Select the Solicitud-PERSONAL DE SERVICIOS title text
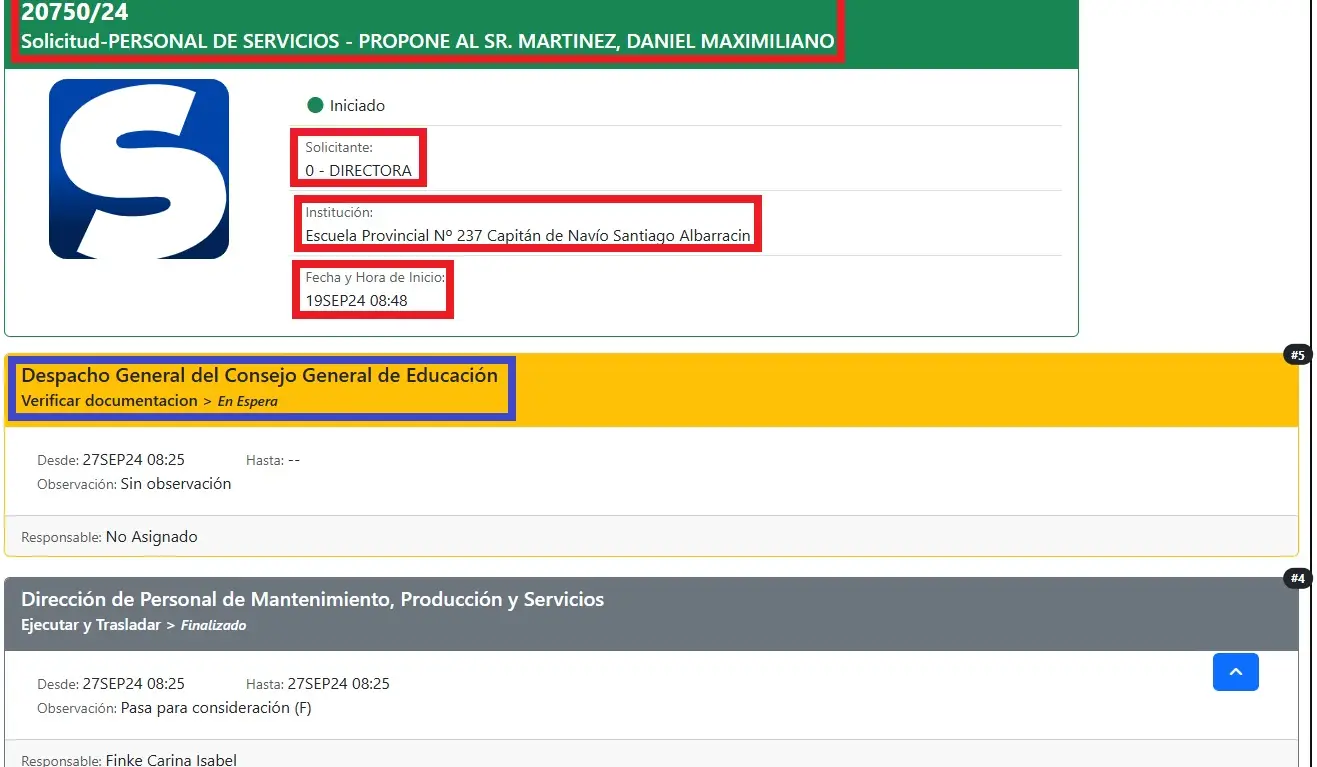 coord(427,42)
